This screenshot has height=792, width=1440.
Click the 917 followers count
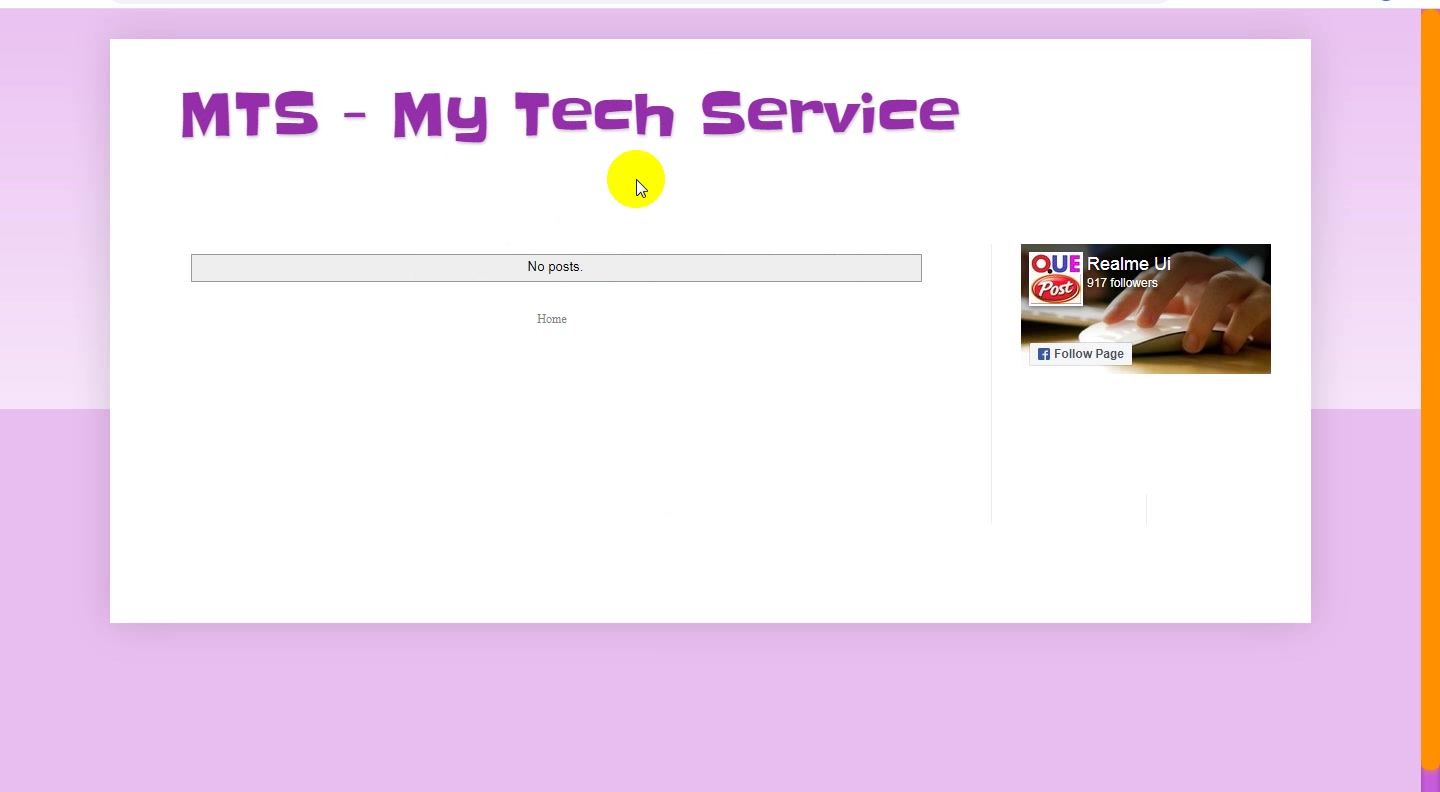coord(1122,283)
